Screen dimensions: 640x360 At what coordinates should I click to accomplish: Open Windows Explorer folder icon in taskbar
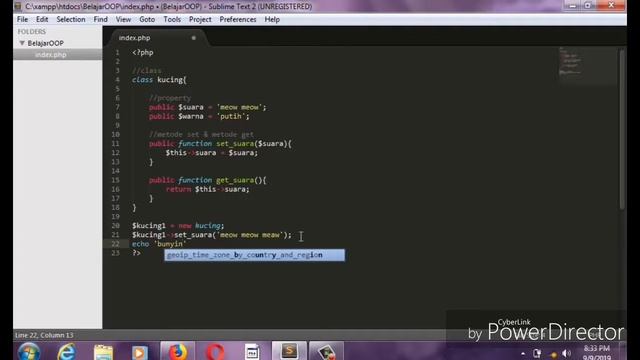pos(103,352)
